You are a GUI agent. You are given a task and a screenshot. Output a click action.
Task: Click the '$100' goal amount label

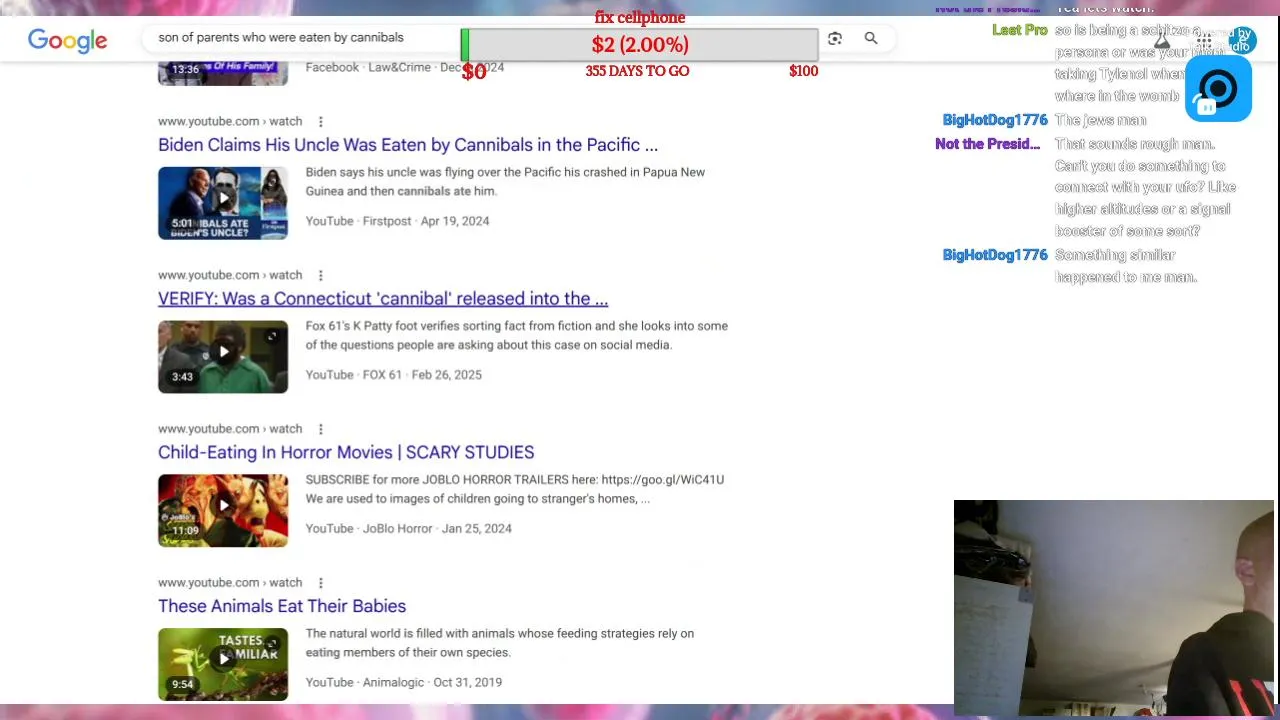coord(803,71)
